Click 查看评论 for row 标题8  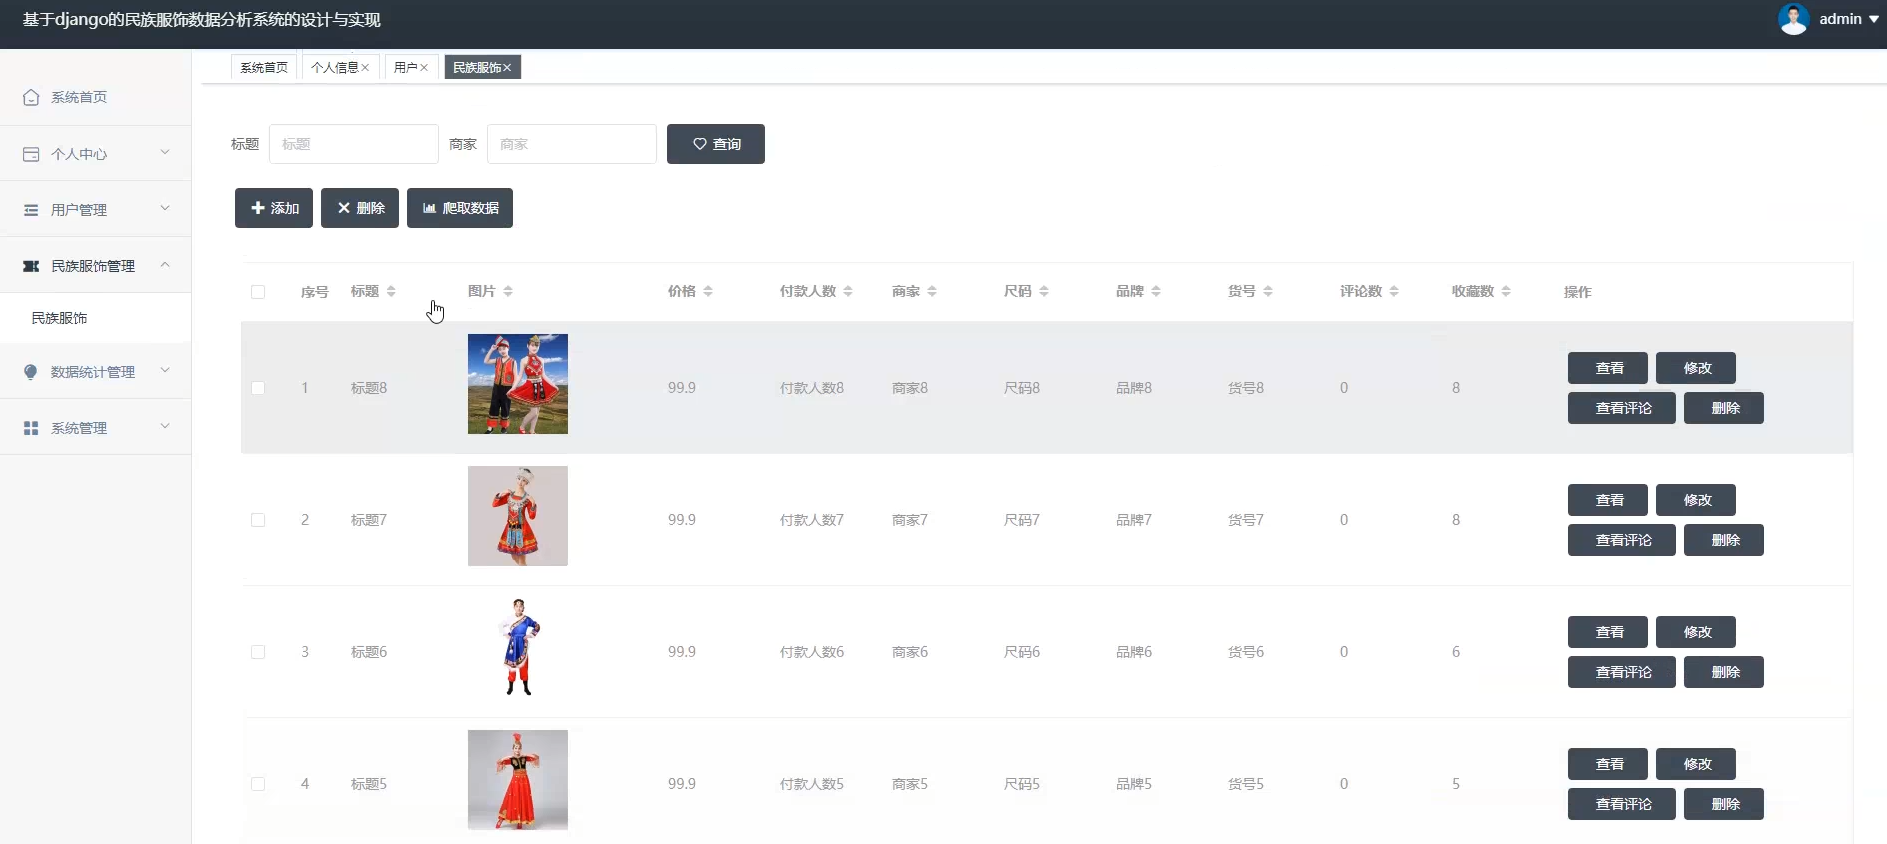click(1622, 408)
